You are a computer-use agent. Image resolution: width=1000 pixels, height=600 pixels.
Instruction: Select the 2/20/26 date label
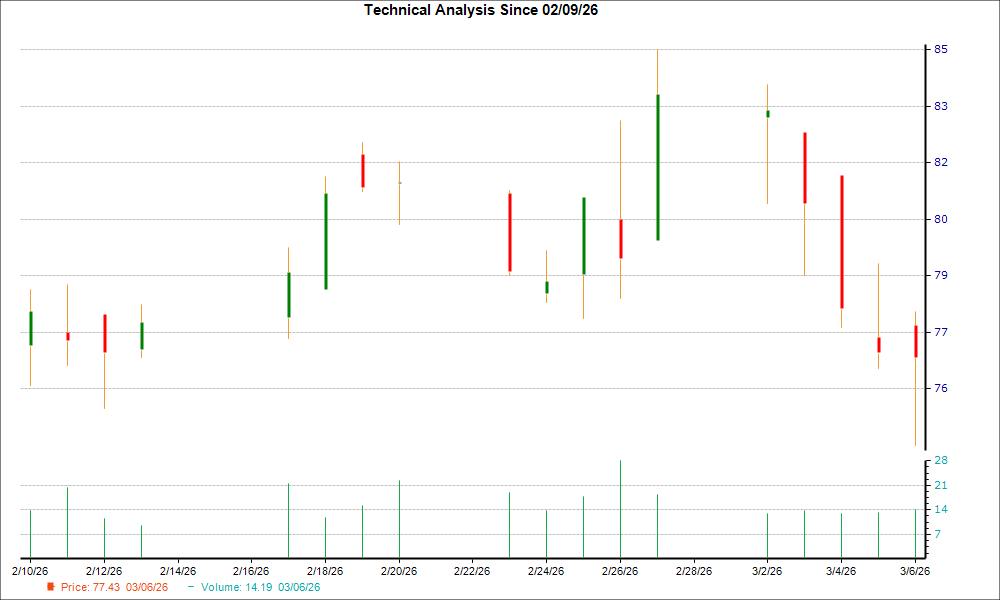[x=400, y=570]
